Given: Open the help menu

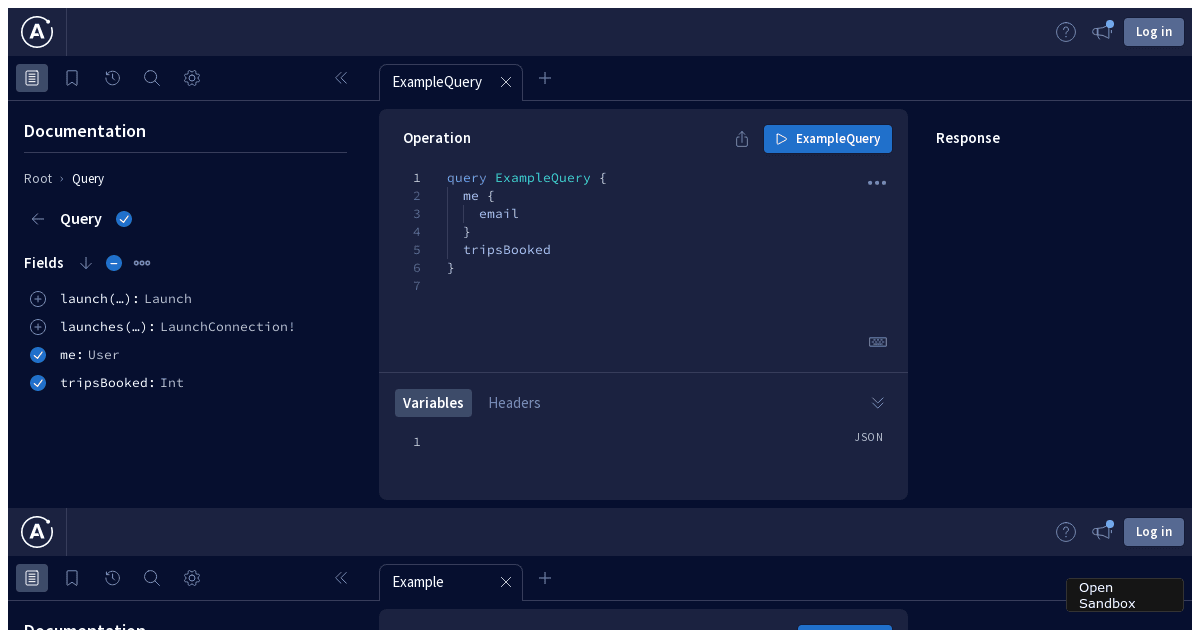Looking at the screenshot, I should coord(1065,31).
